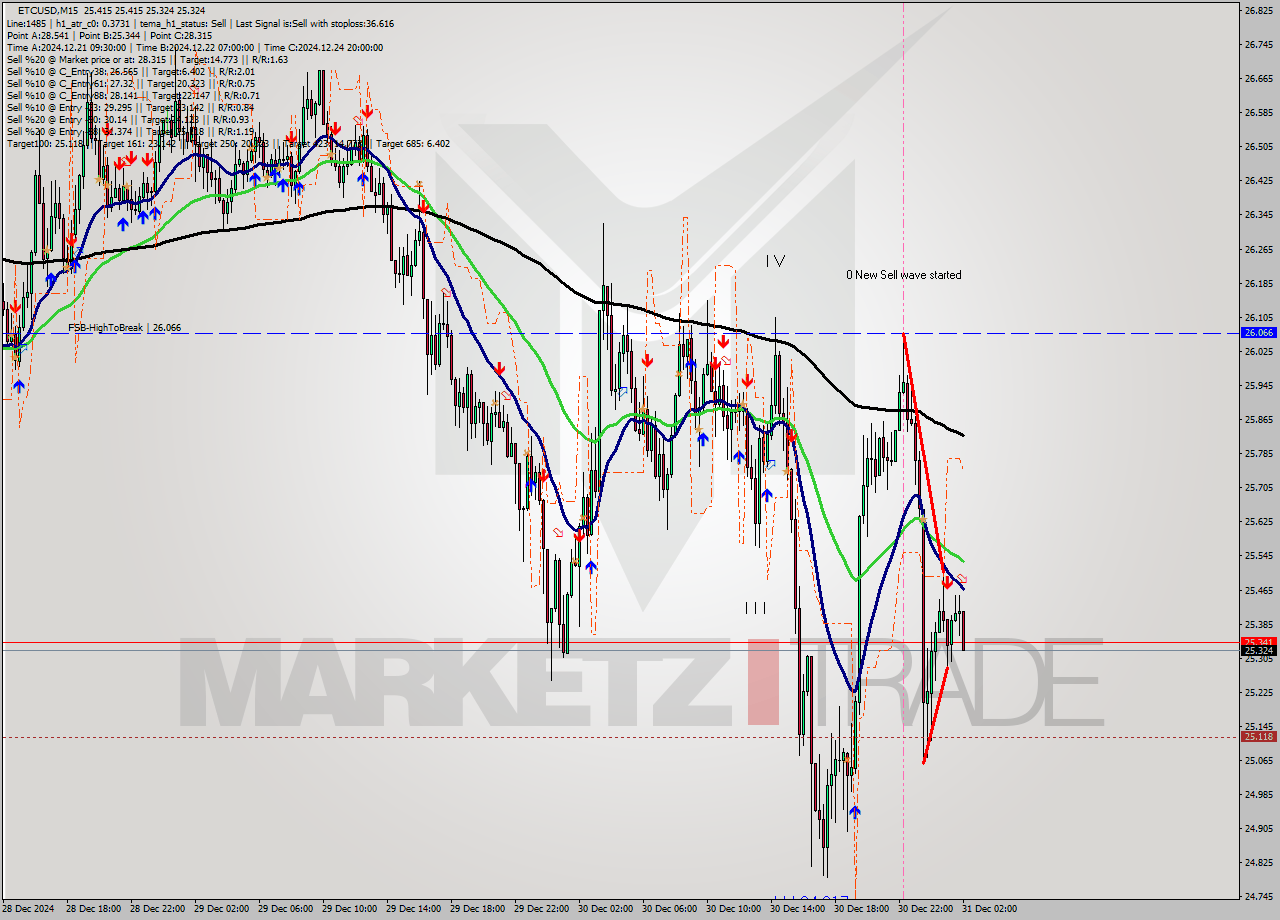This screenshot has height=920, width=1280.
Task: Click the 24.905 price axis label
Action: [1257, 829]
